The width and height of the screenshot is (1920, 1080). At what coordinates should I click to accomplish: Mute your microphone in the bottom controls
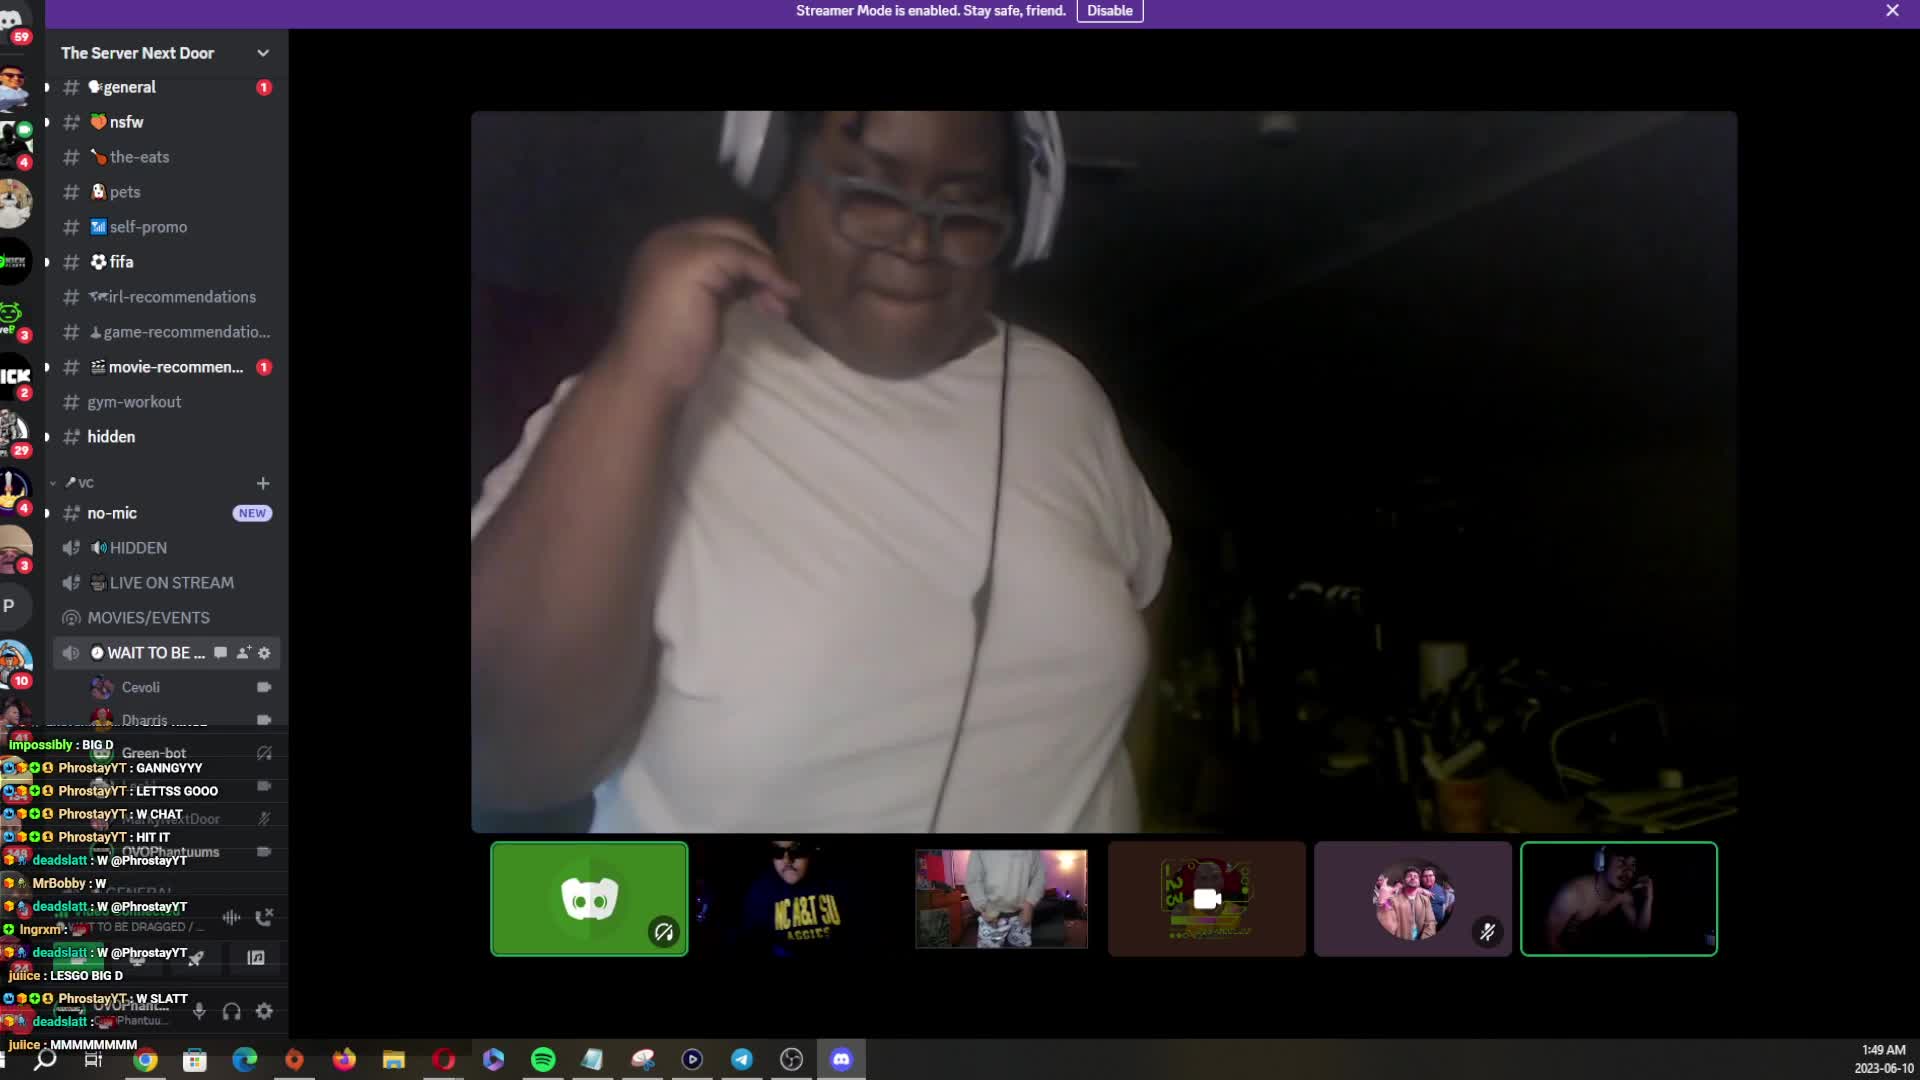(x=199, y=1011)
